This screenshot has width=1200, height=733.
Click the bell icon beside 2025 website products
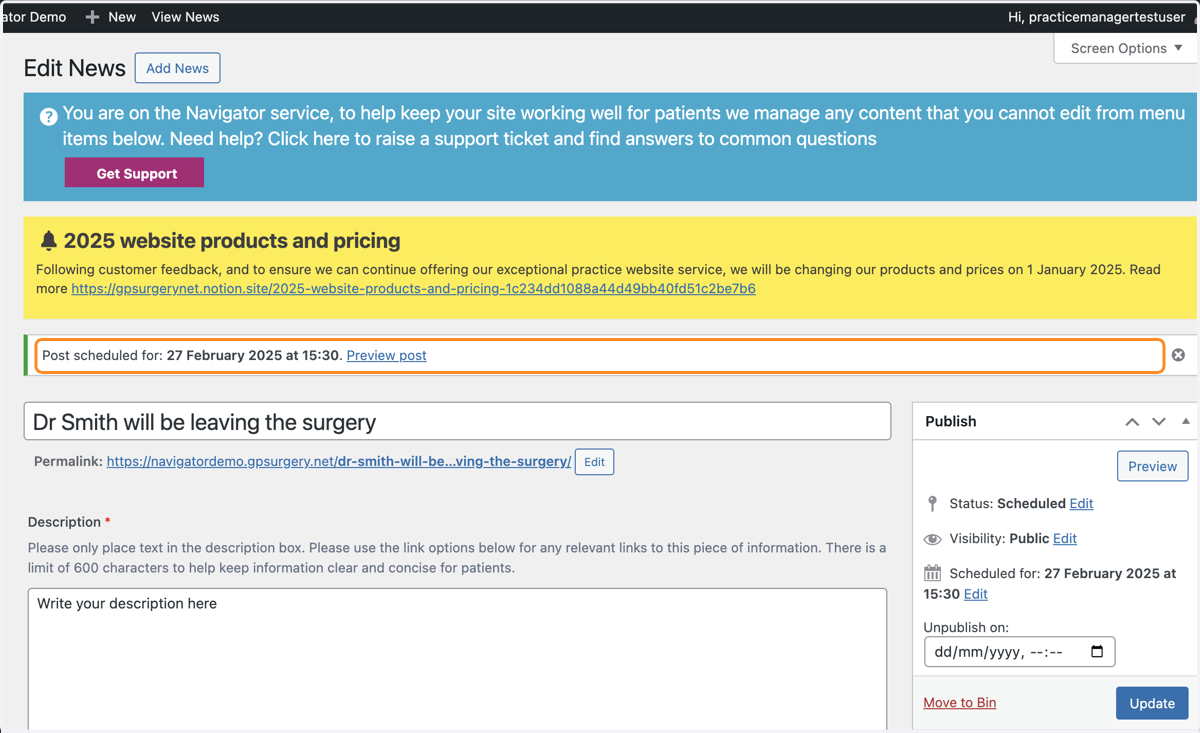(48, 241)
